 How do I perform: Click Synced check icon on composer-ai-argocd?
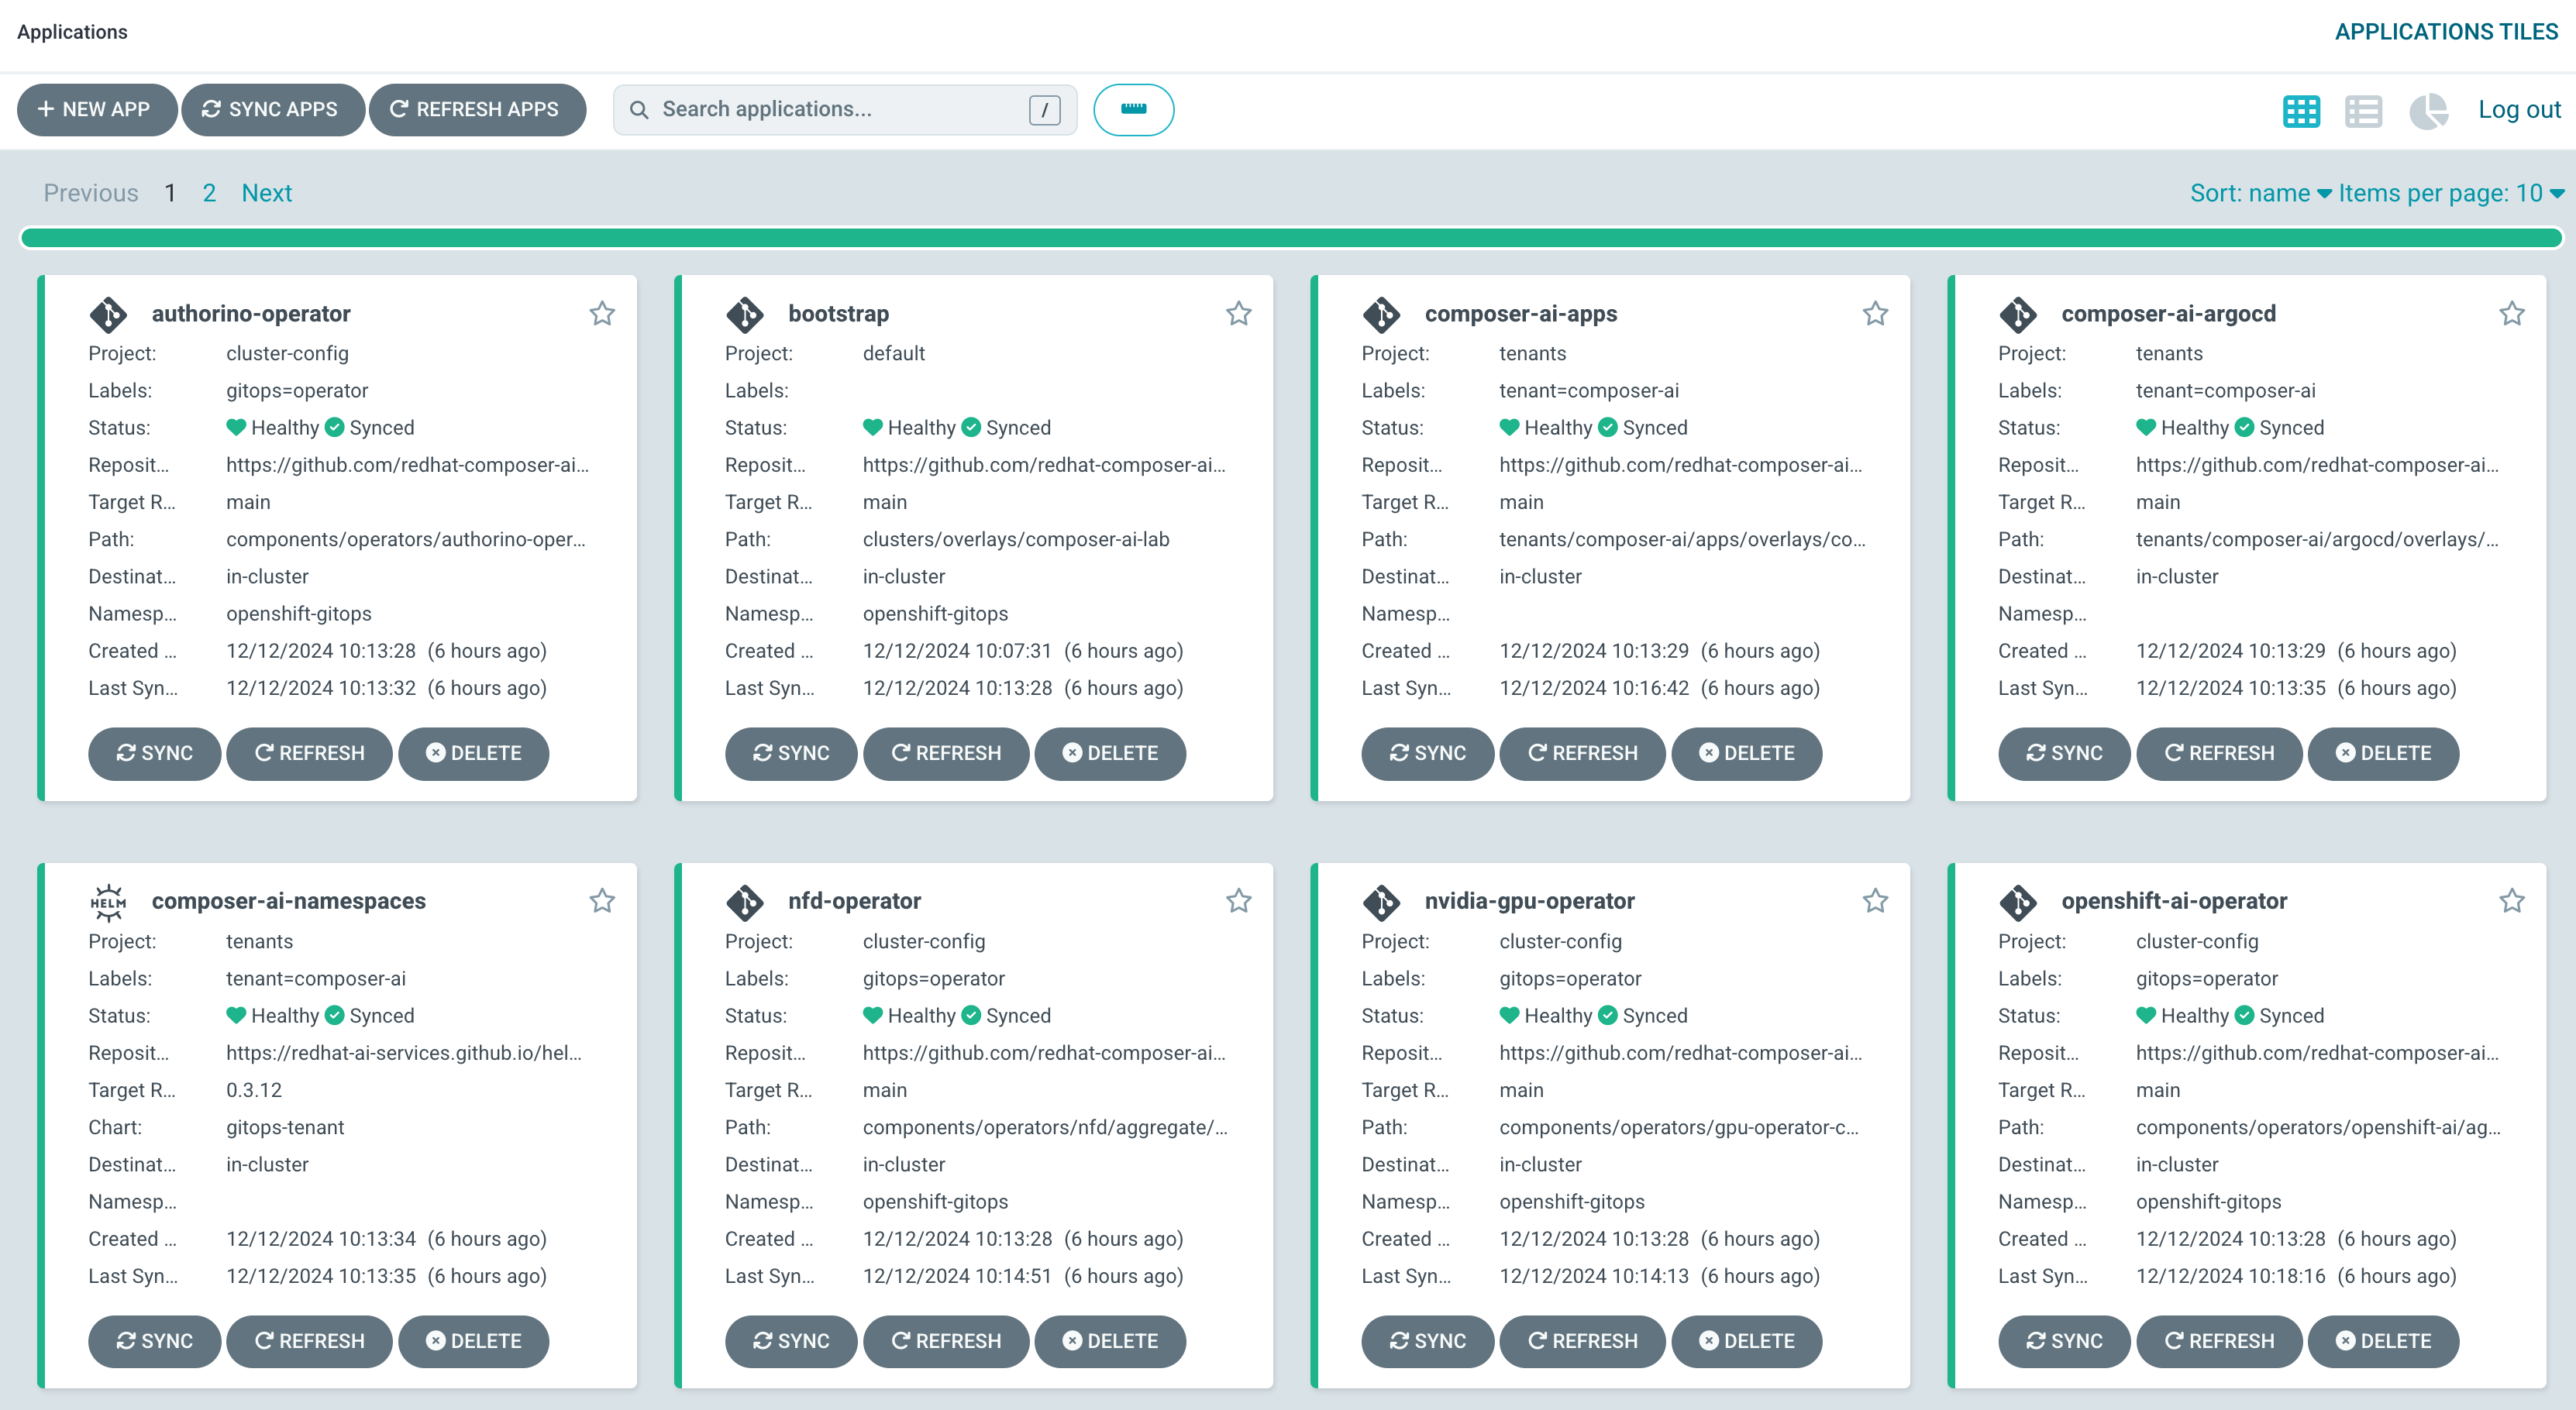[2244, 427]
